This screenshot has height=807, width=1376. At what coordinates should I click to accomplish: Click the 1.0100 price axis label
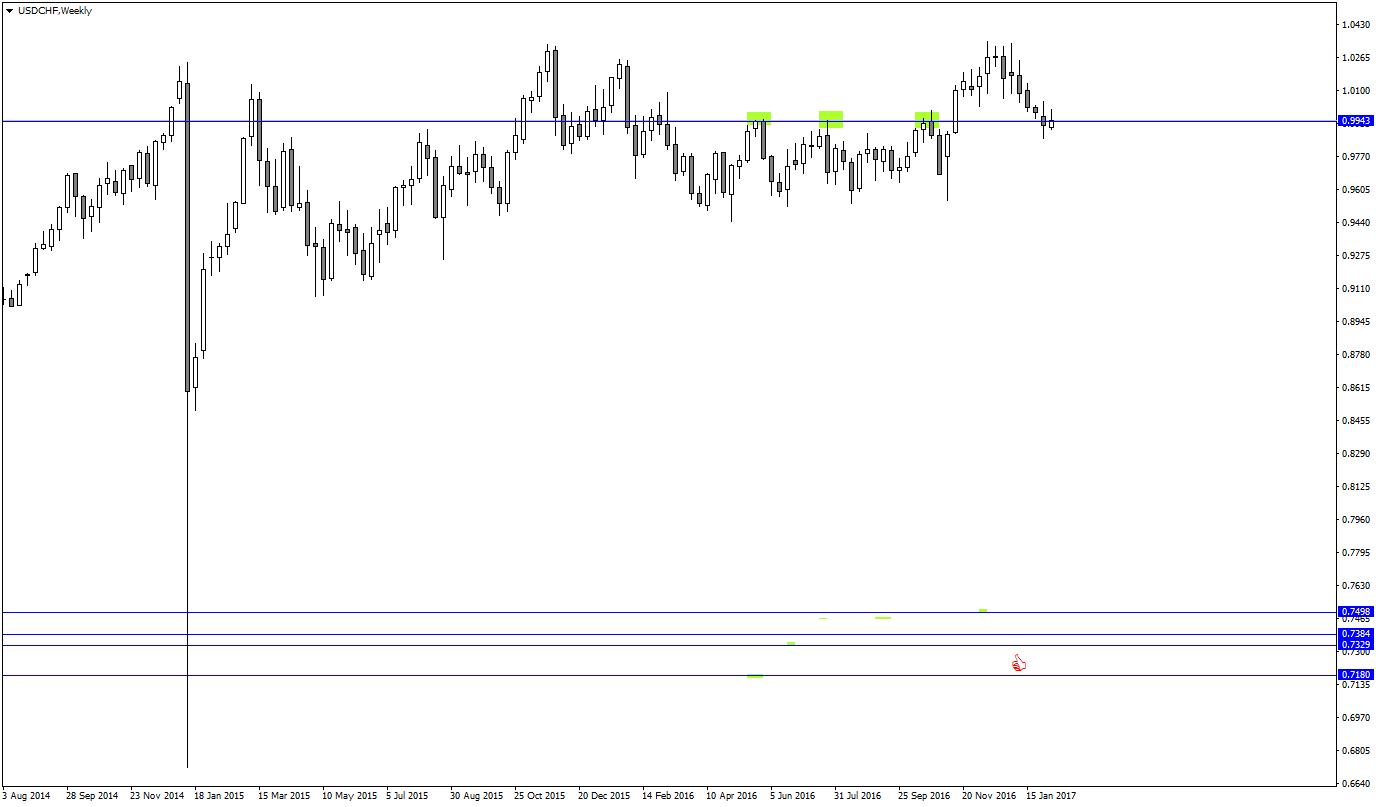click(1357, 90)
